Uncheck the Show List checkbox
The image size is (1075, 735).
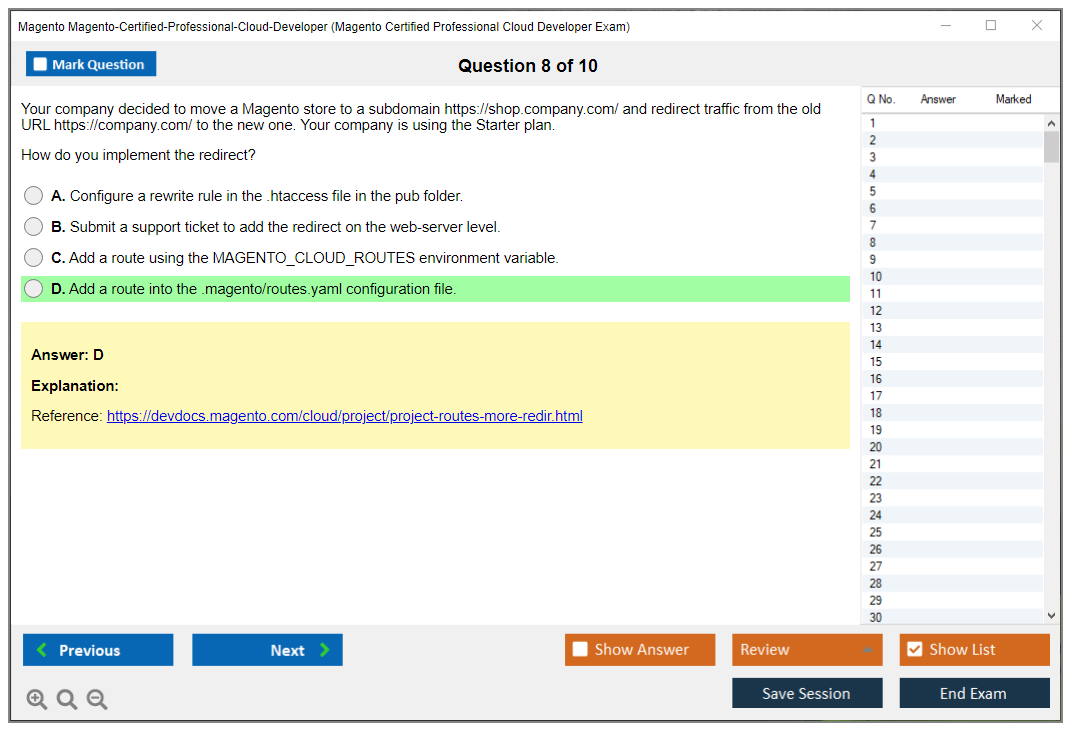[x=914, y=650]
